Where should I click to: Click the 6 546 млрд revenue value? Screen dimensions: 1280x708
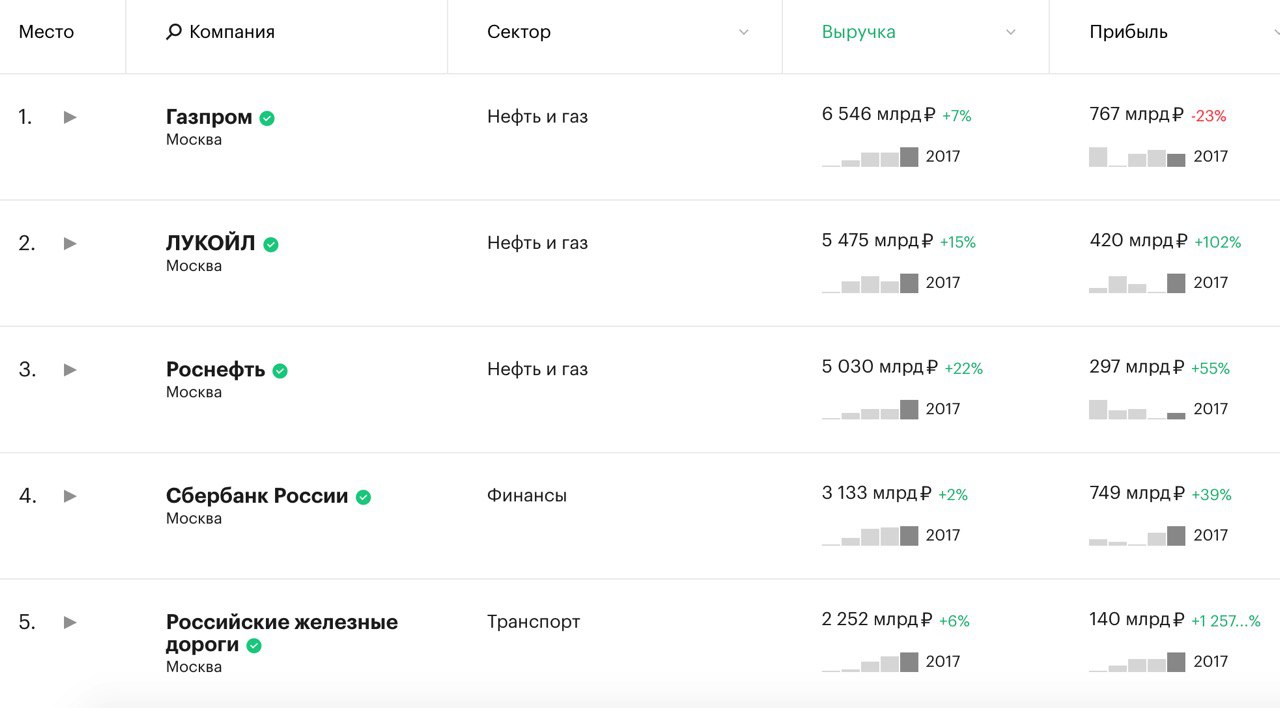[879, 115]
